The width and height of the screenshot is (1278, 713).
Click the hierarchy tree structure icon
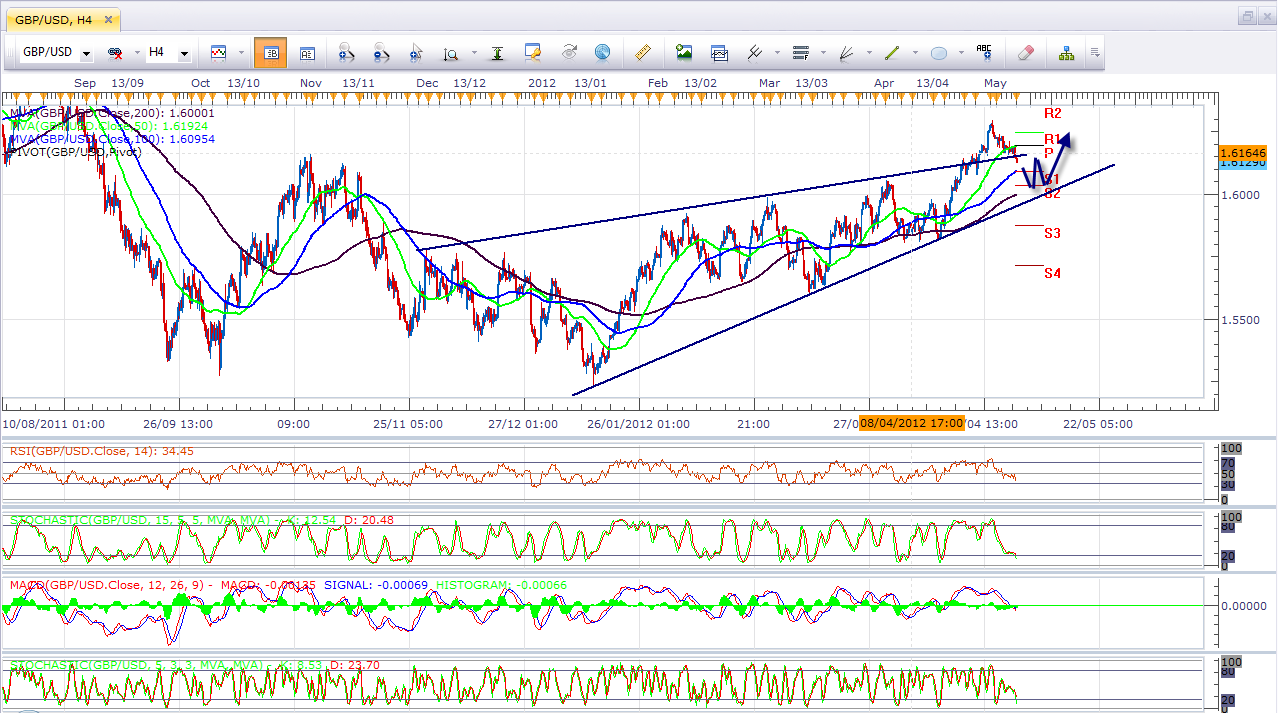coord(1066,52)
